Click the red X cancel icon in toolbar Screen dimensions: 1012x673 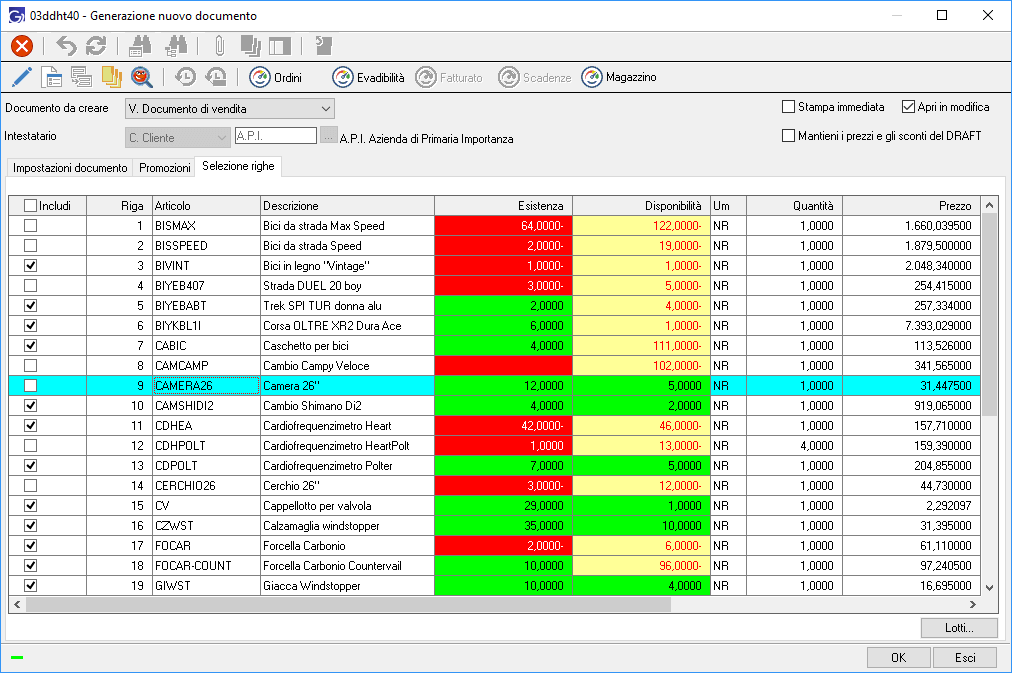pos(22,46)
